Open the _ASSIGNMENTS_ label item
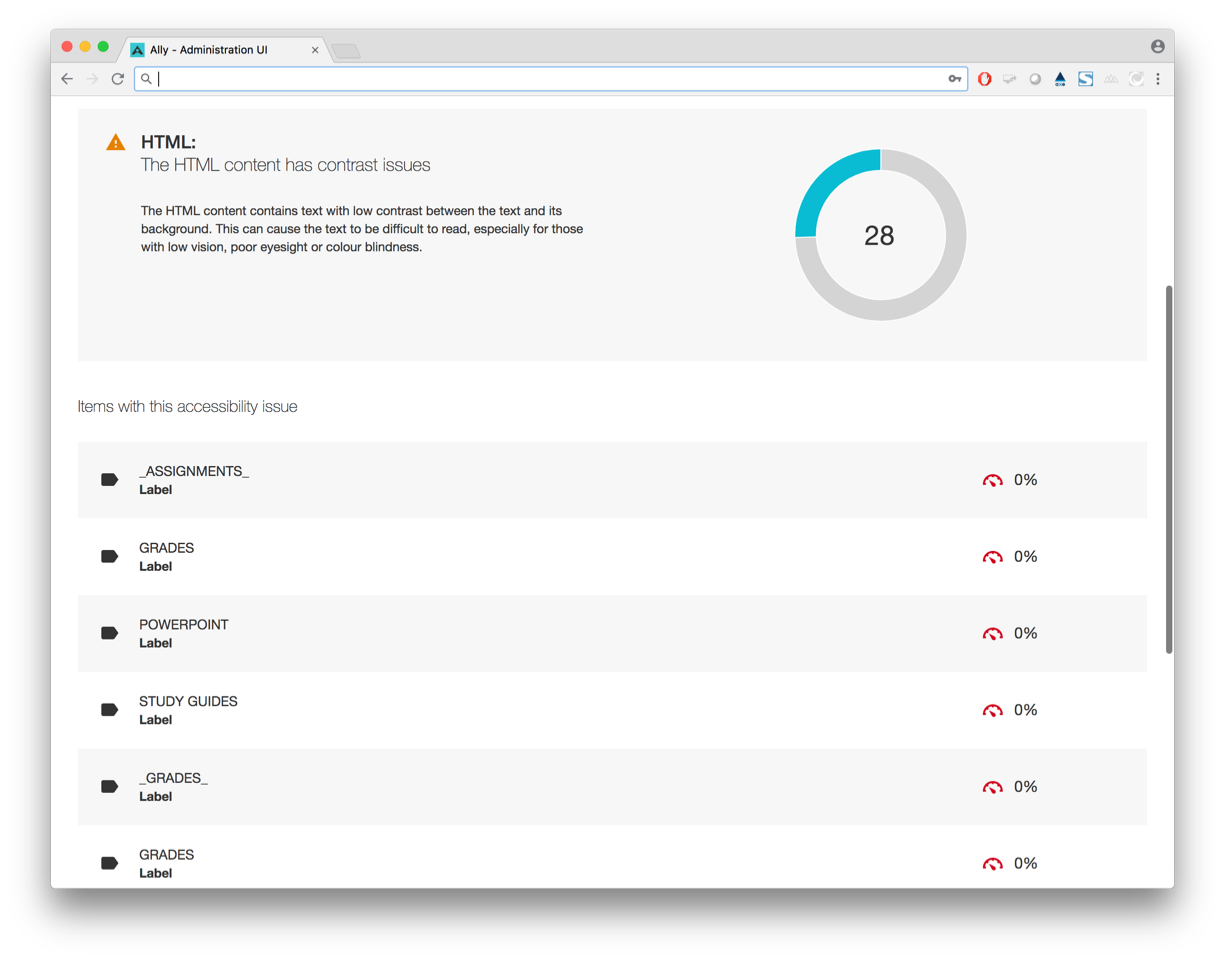This screenshot has height=961, width=1225. click(194, 471)
